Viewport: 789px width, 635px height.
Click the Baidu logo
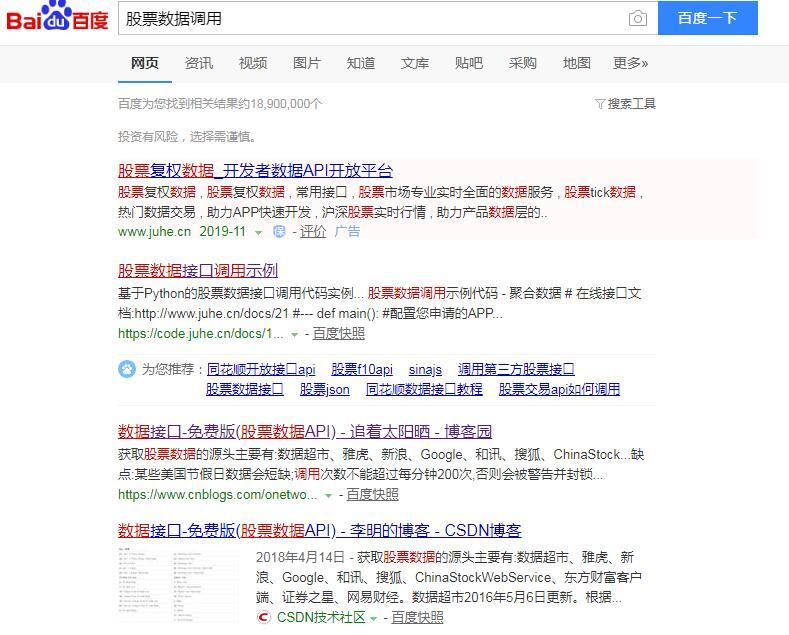[x=57, y=17]
